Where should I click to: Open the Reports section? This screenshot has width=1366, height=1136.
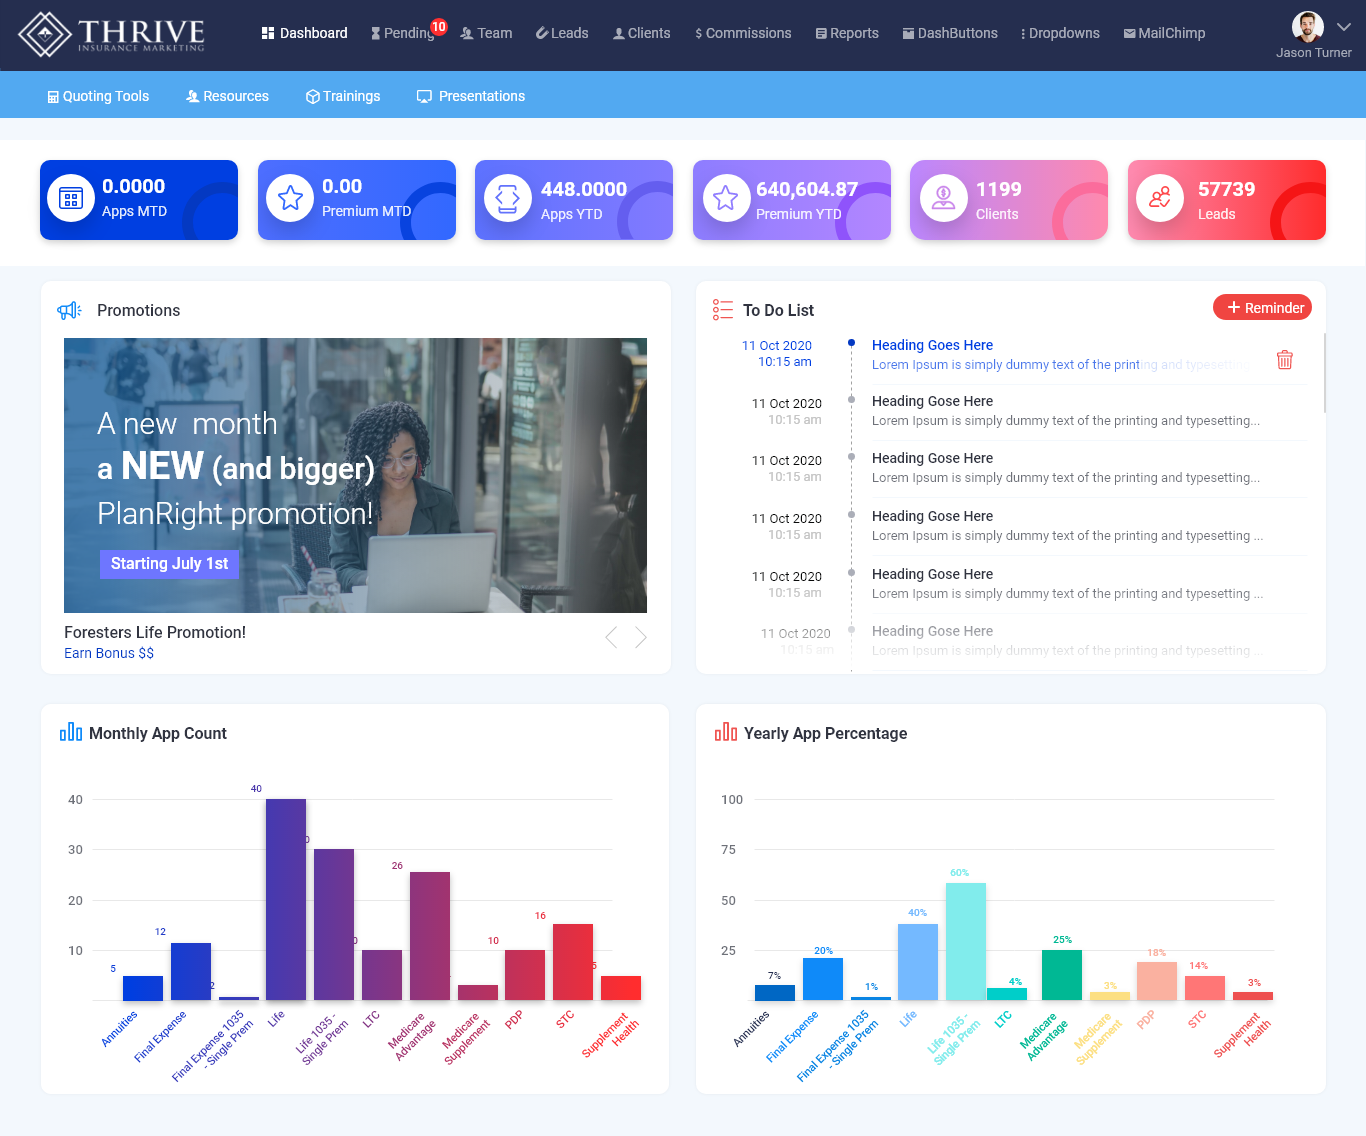pyautogui.click(x=847, y=33)
